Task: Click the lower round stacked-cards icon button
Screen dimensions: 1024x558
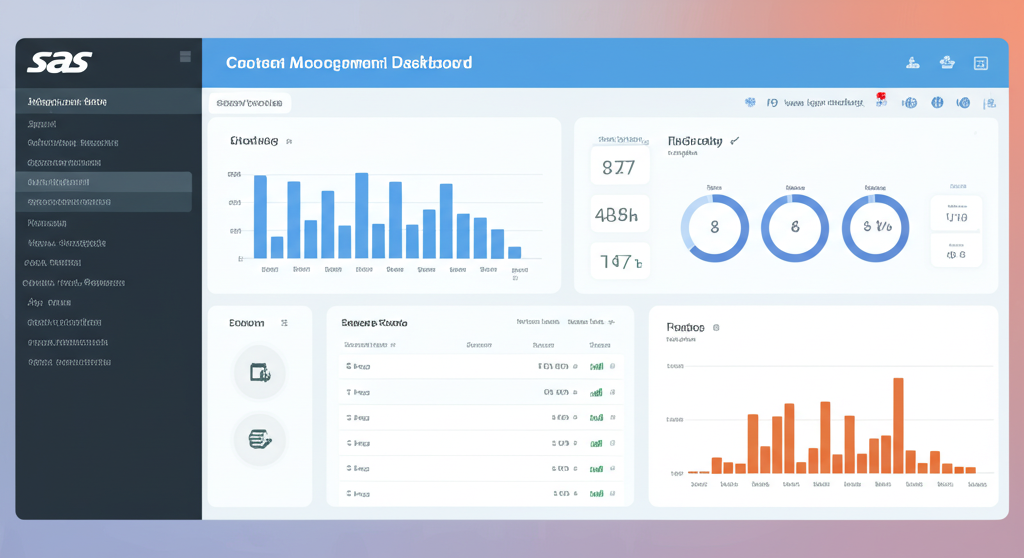Action: [259, 438]
